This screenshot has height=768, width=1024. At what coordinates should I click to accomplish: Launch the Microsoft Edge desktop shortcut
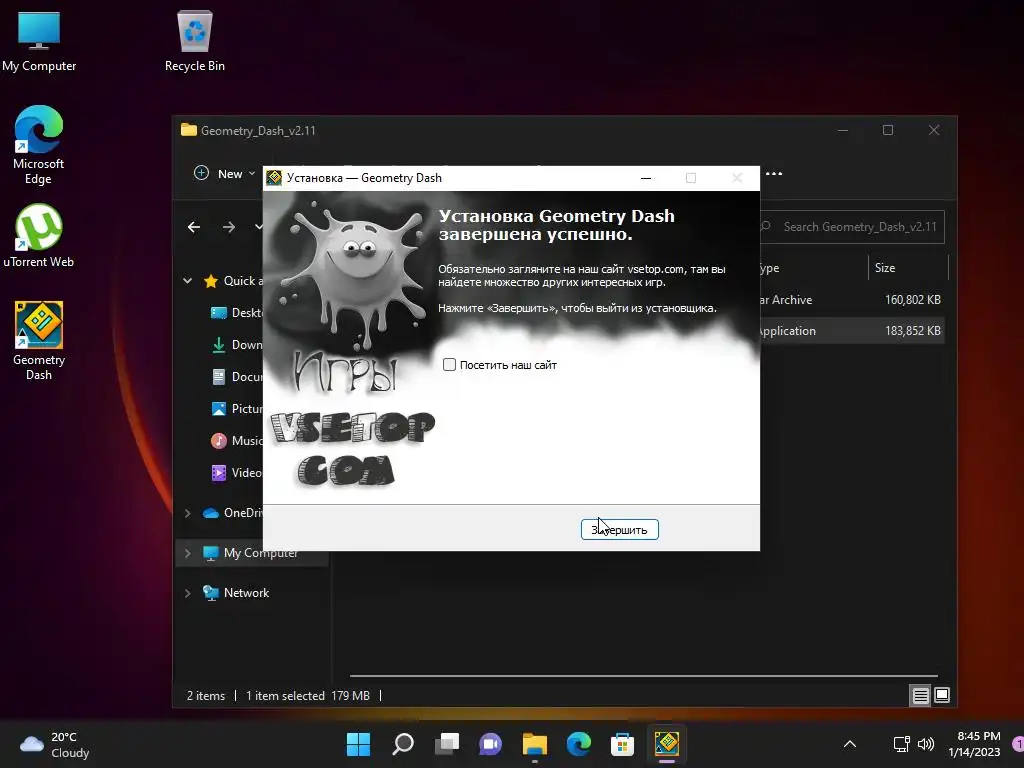[x=39, y=145]
